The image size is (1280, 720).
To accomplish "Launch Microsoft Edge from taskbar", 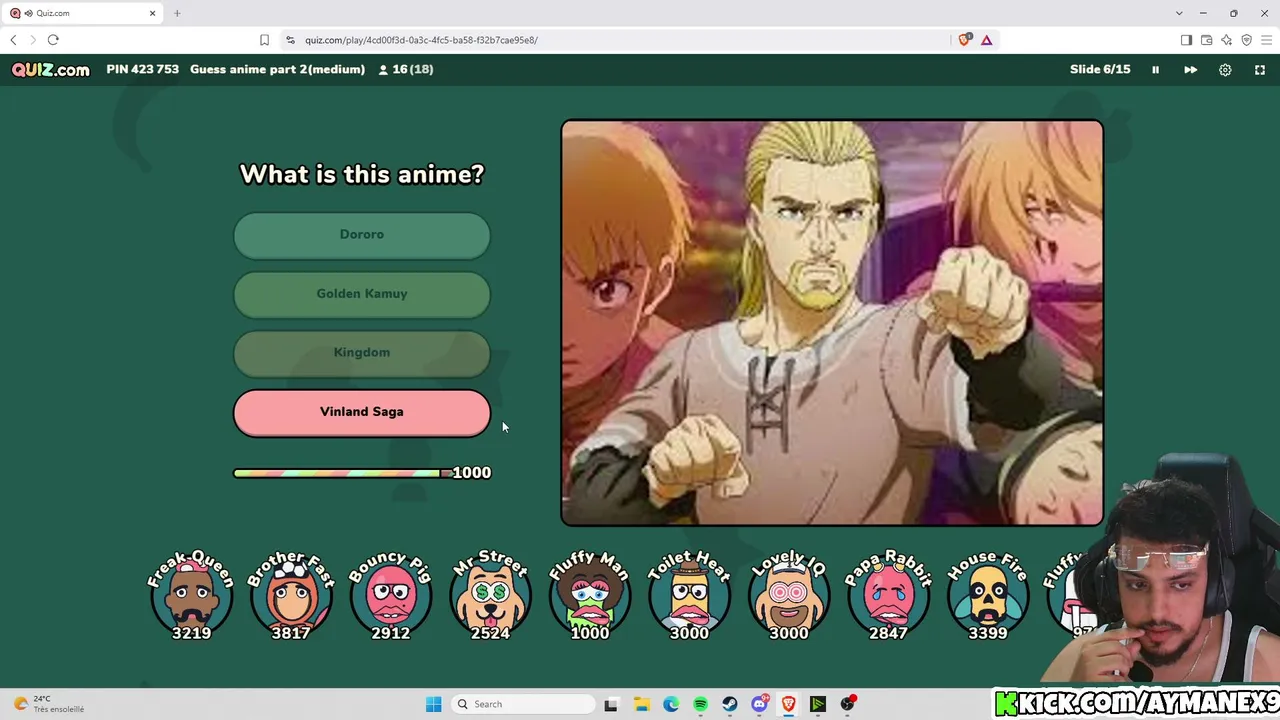I will [x=671, y=704].
